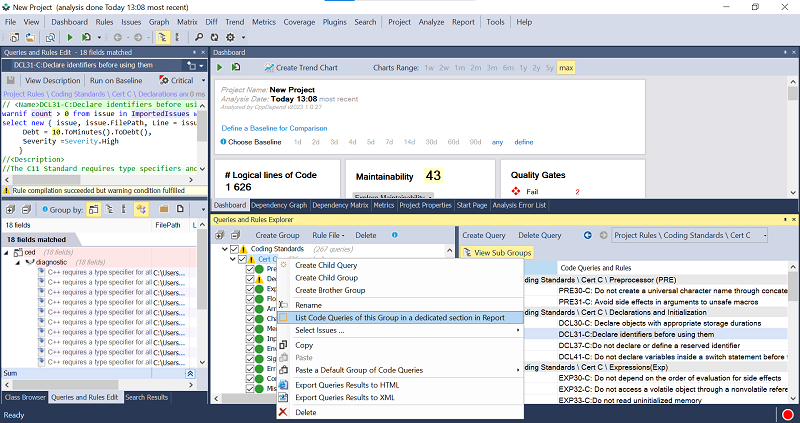Screen dimensions: 800x423
Task: Click the info icon next to Delete in Explorer toolbar
Action: 394,235
